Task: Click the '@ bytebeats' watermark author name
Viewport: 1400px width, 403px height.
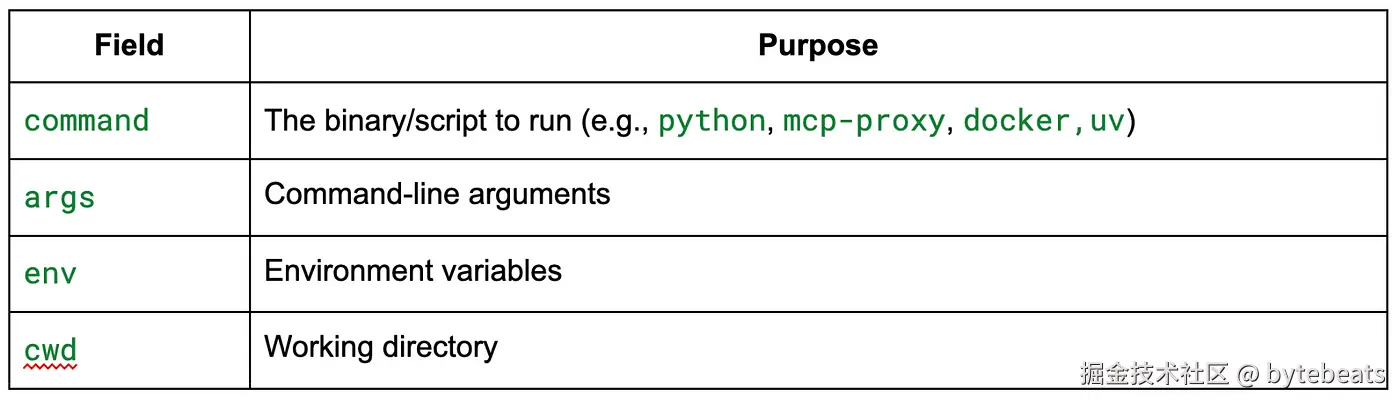Action: (x=1311, y=375)
